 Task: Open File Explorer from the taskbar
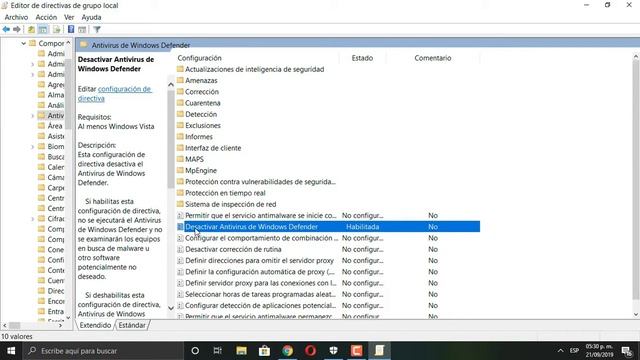pos(241,351)
